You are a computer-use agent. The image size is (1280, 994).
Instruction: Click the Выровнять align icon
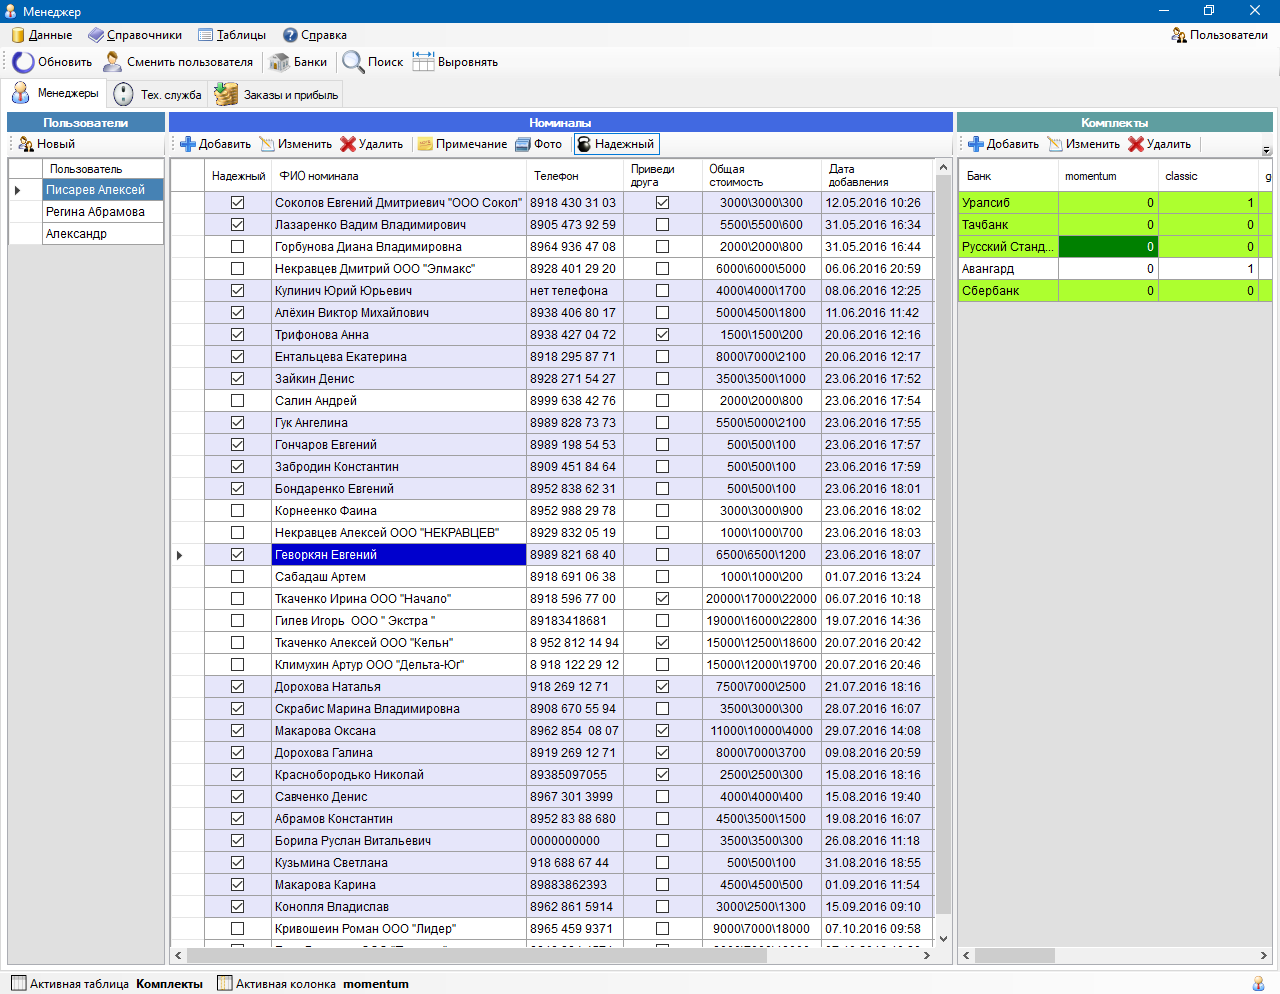[x=423, y=62]
